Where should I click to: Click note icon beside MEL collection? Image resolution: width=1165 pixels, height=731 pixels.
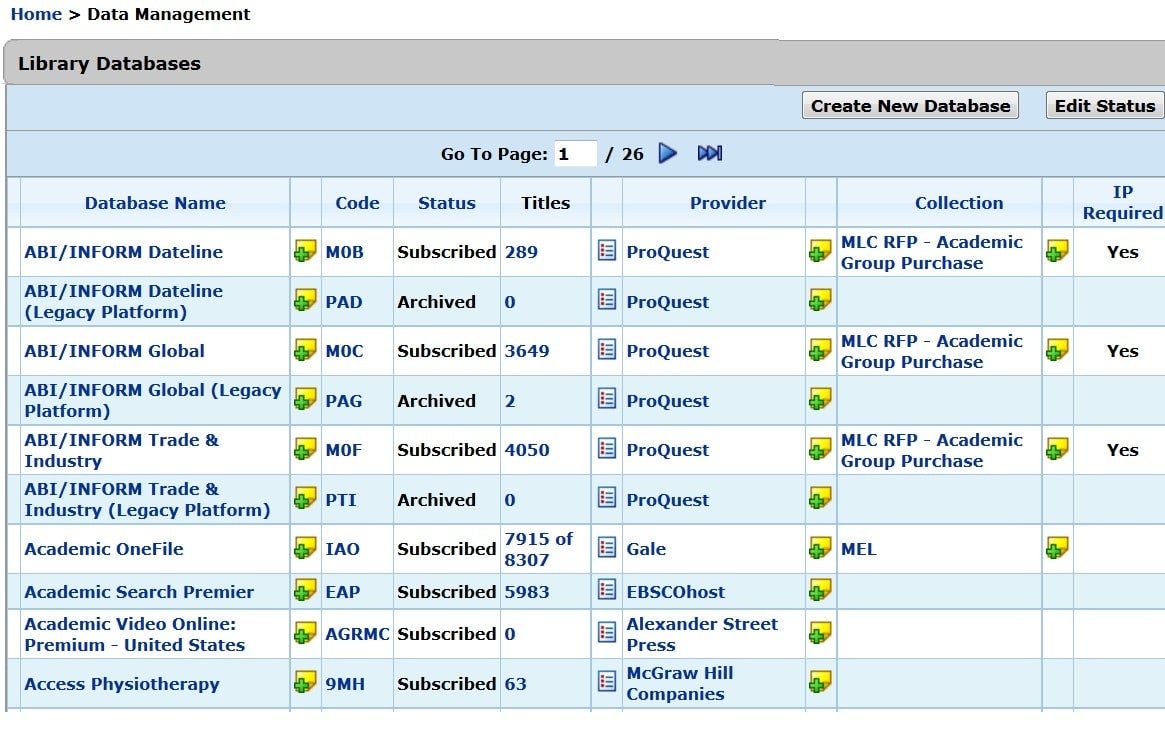click(x=1057, y=548)
